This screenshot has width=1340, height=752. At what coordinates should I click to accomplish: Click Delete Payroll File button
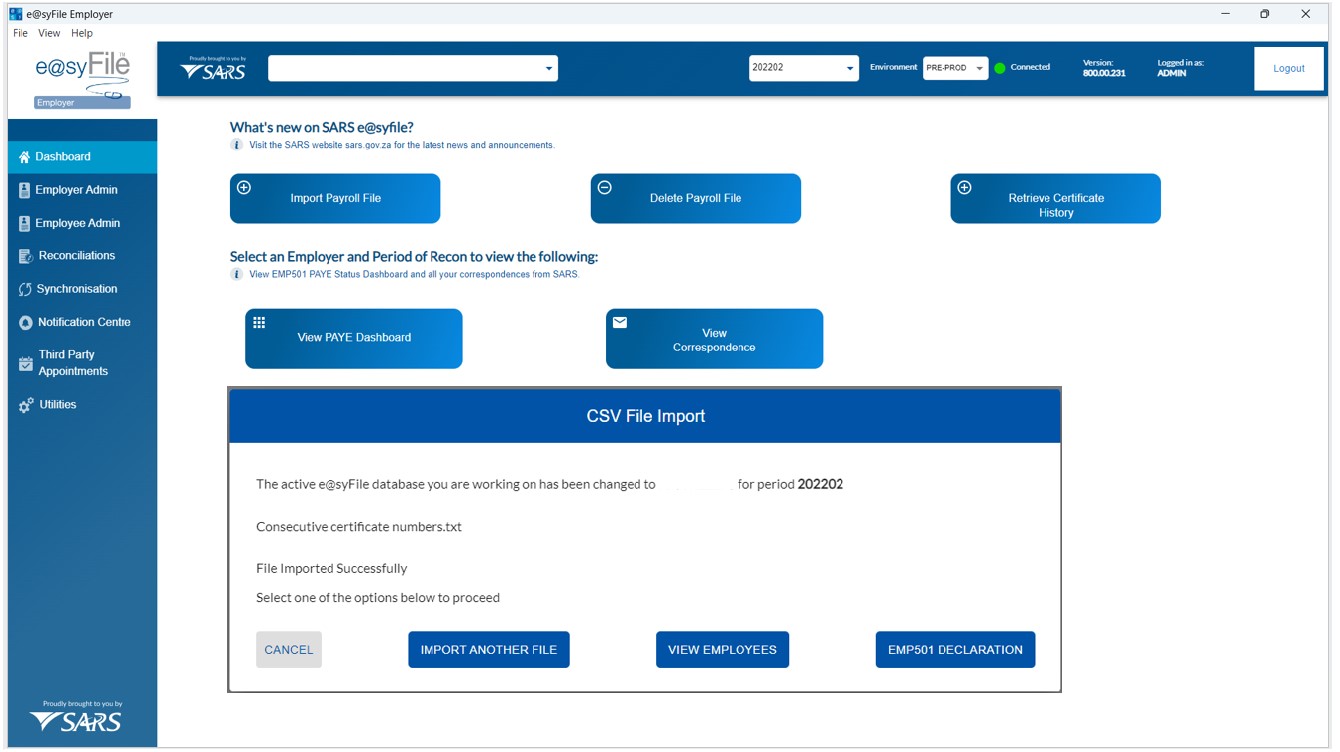pos(695,198)
